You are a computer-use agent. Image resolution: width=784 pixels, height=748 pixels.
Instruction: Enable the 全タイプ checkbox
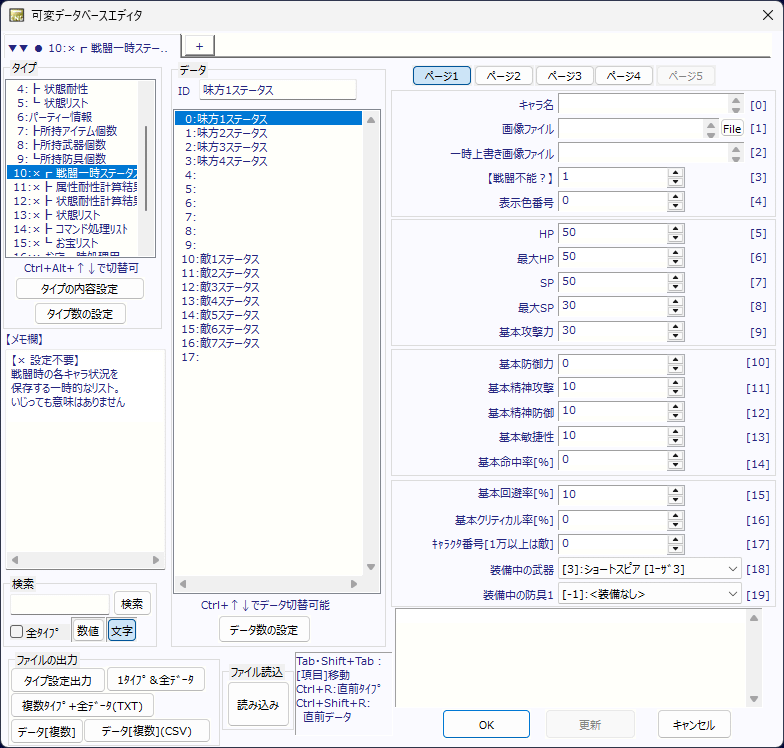(16, 632)
